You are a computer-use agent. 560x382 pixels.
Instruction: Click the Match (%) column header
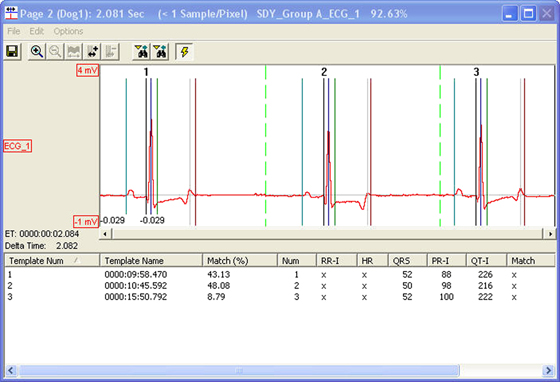[240, 261]
